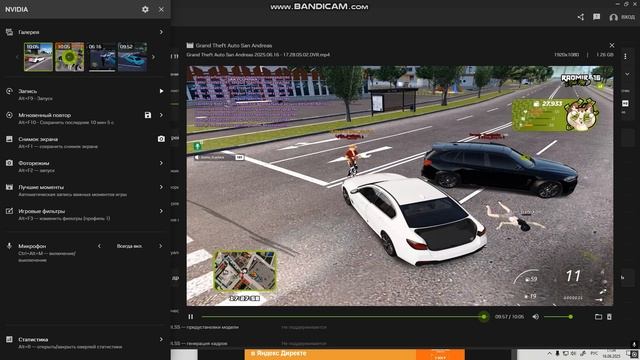Switch microphone mode to previous option
The width and height of the screenshot is (640, 360).
pyautogui.click(x=99, y=246)
